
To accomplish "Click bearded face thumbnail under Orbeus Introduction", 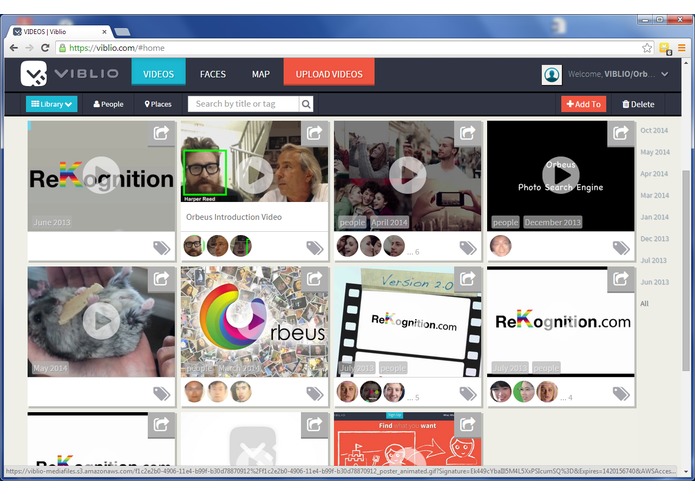I will tap(194, 246).
